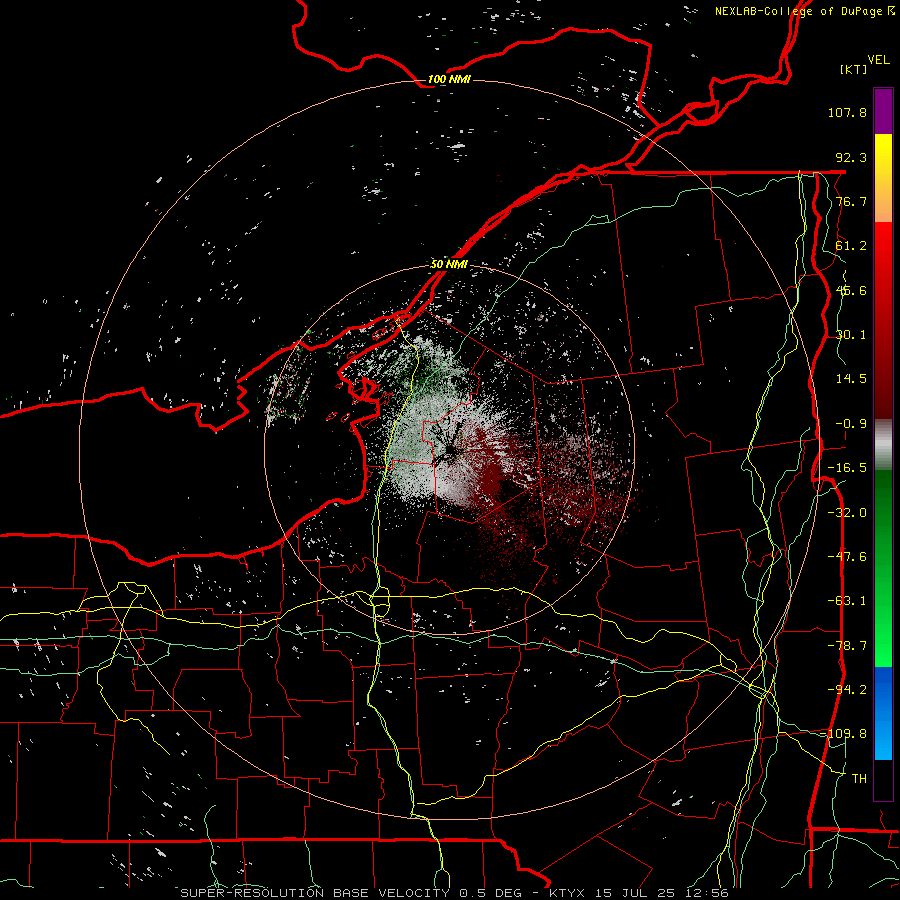Click the gray near-zero segment of color bar
Viewport: 900px width, 900px height.
point(883,445)
